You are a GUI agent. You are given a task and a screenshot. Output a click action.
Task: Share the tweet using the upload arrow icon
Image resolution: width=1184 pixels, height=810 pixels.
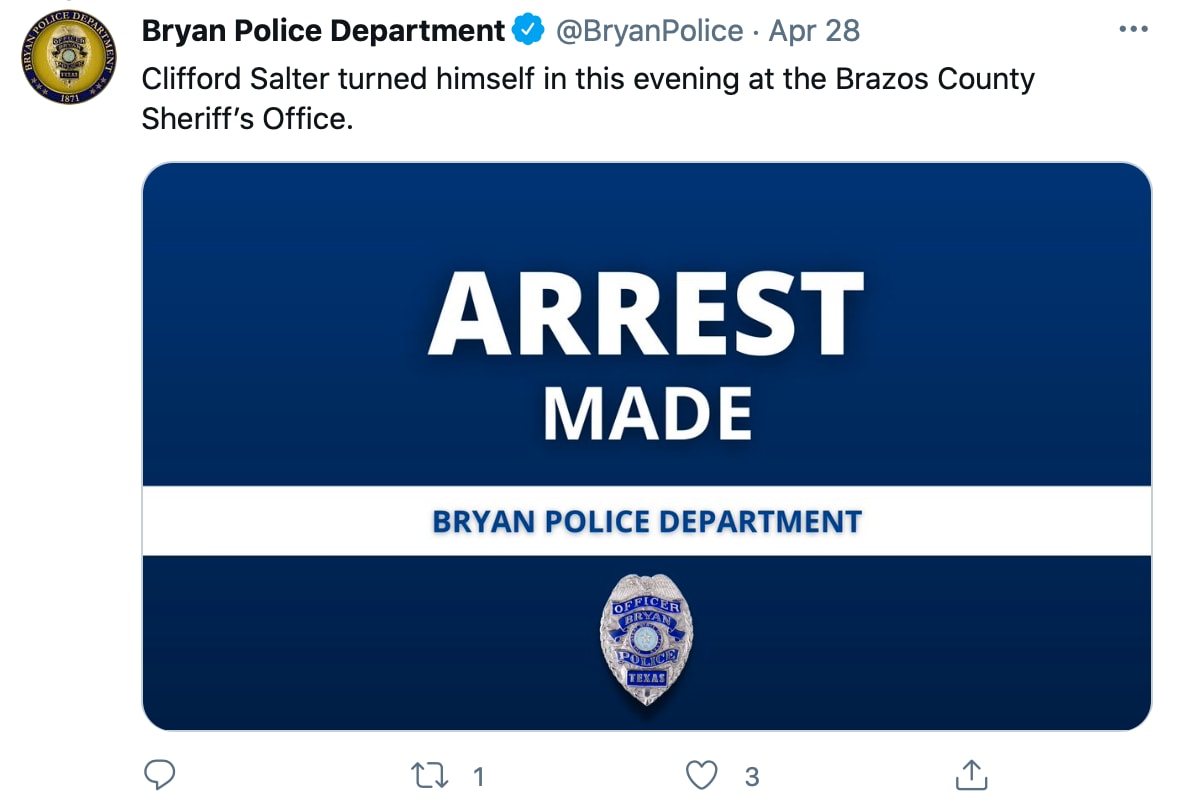(x=970, y=775)
